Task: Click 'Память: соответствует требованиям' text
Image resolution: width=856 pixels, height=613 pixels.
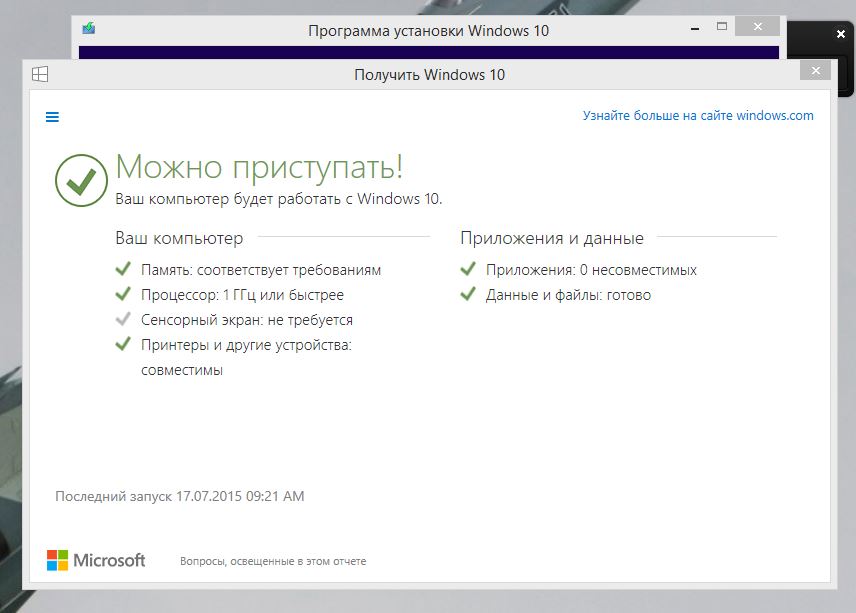Action: tap(261, 270)
